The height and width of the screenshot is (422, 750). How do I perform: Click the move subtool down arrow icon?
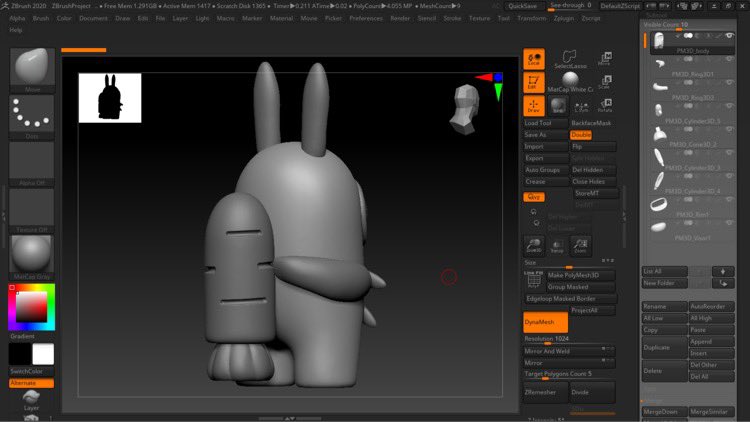[723, 271]
